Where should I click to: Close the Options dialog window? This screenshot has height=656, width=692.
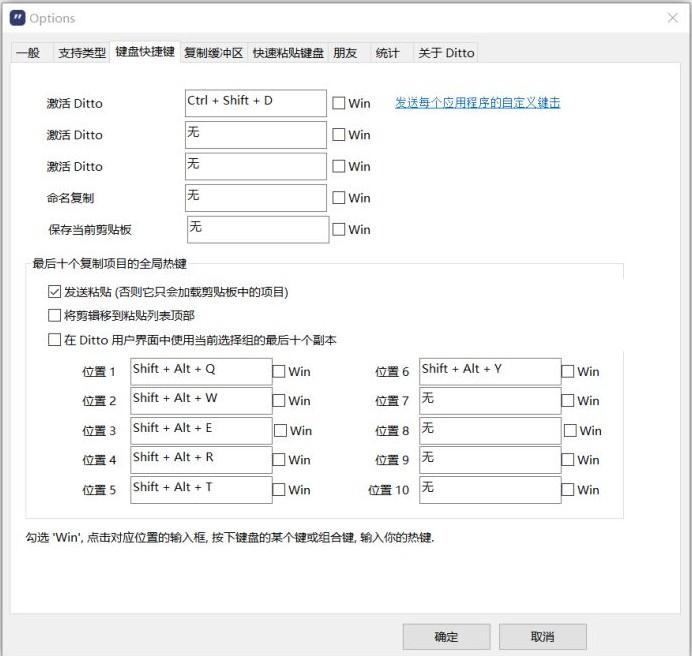point(673,18)
